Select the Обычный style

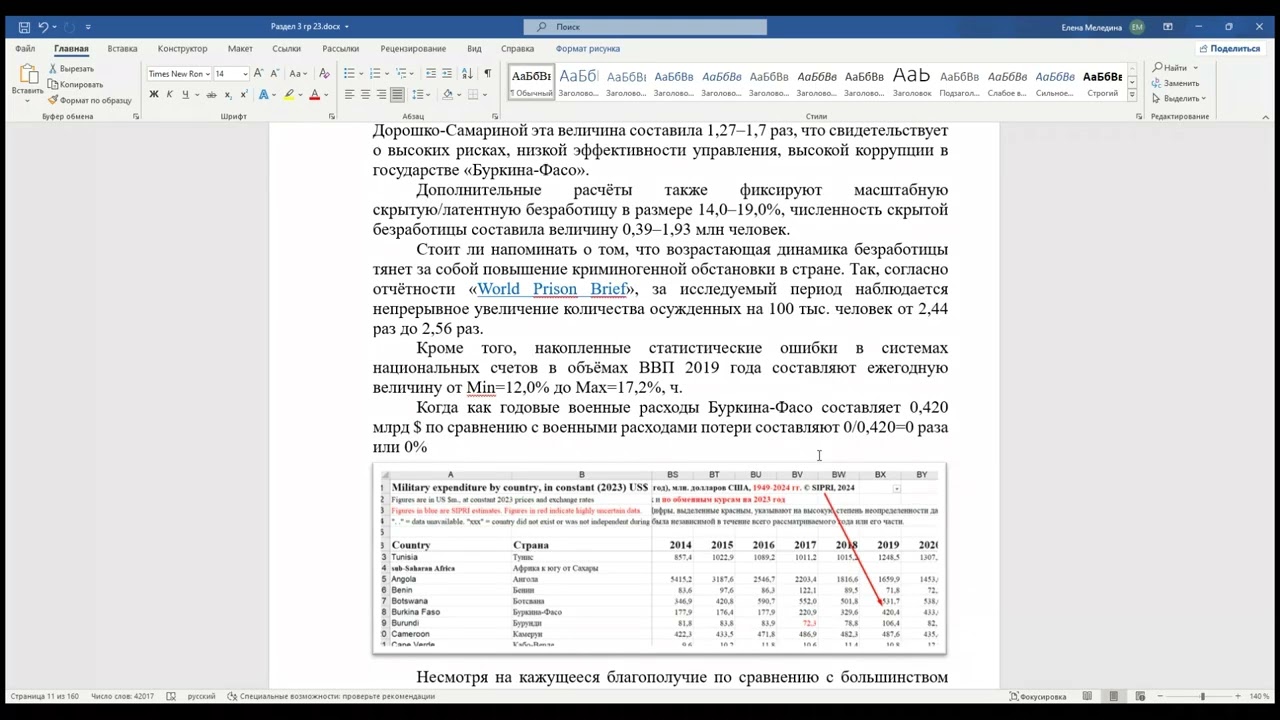tap(532, 82)
